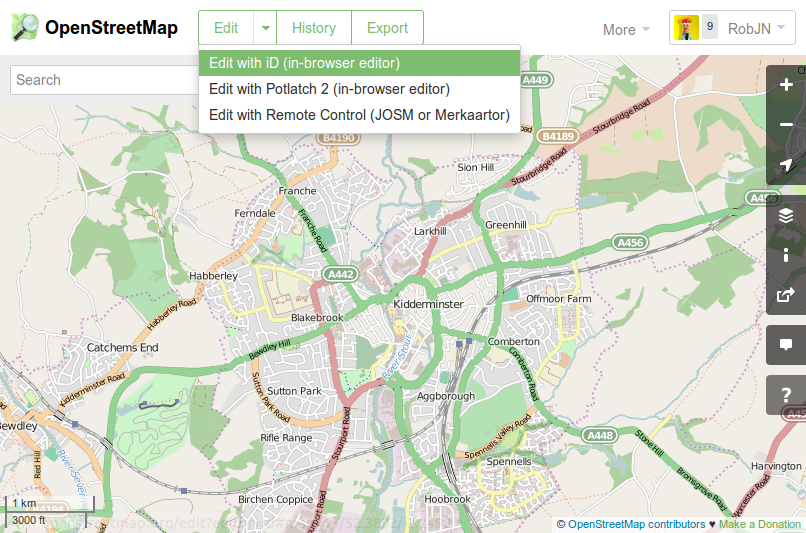Zoom in with the plus icon
806x533 pixels.
pos(786,85)
